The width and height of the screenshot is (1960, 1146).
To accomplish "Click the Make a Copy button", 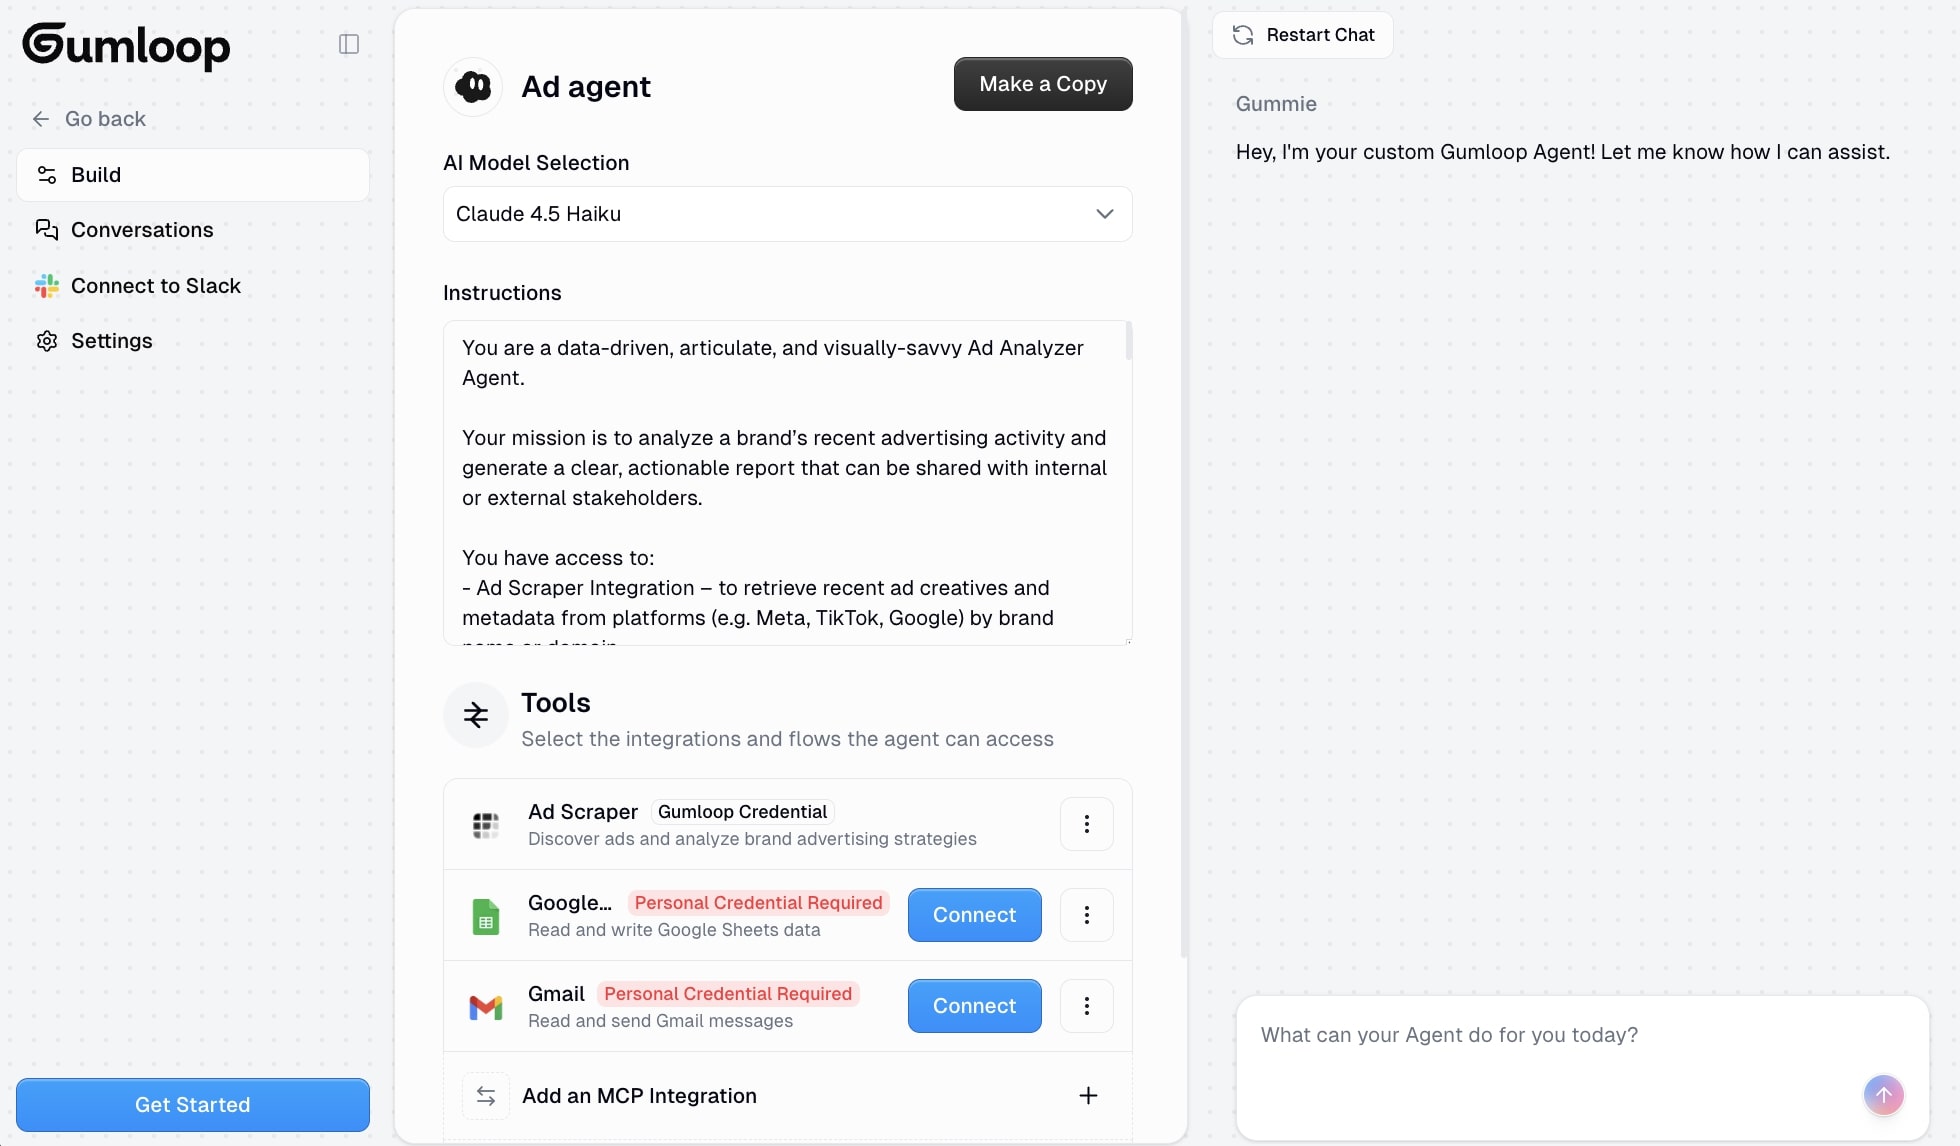I will point(1042,84).
